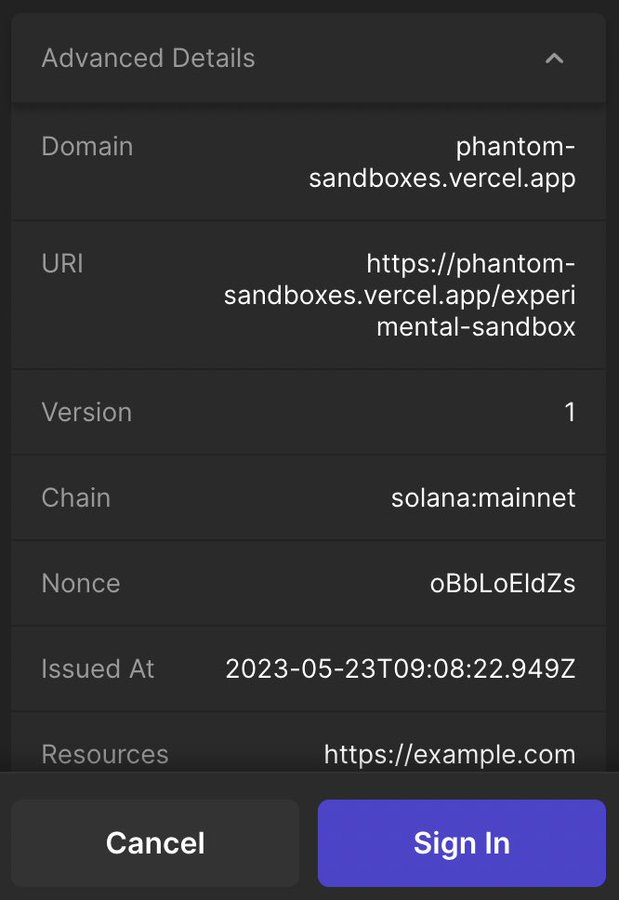Click the Resources field label

(x=105, y=754)
